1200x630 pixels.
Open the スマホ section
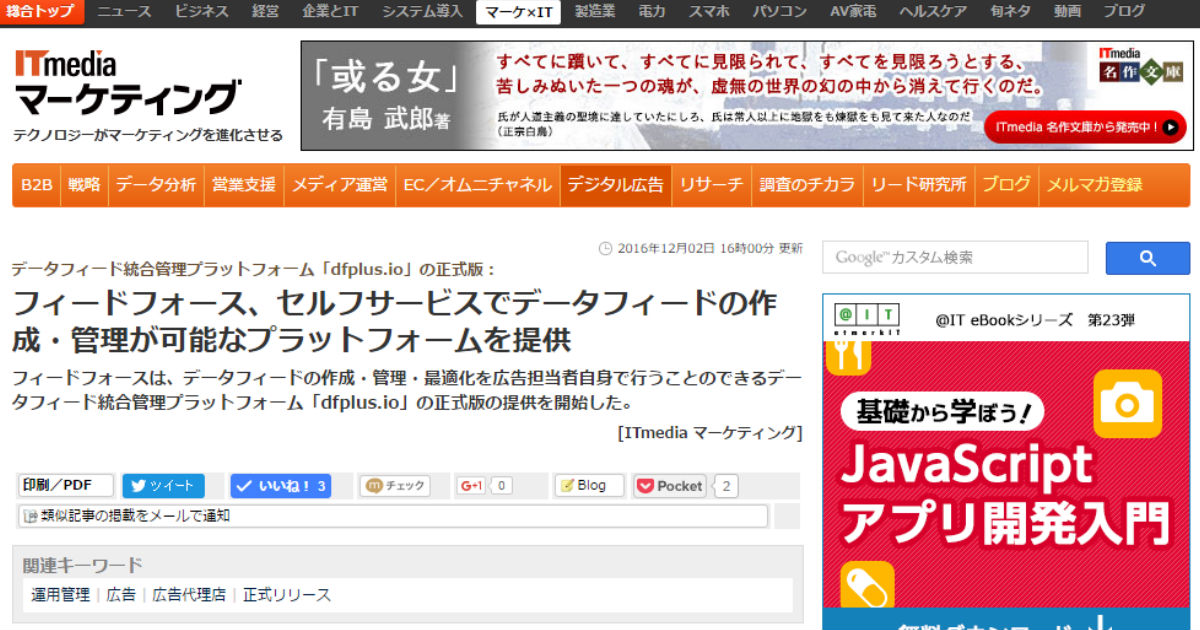(x=709, y=12)
